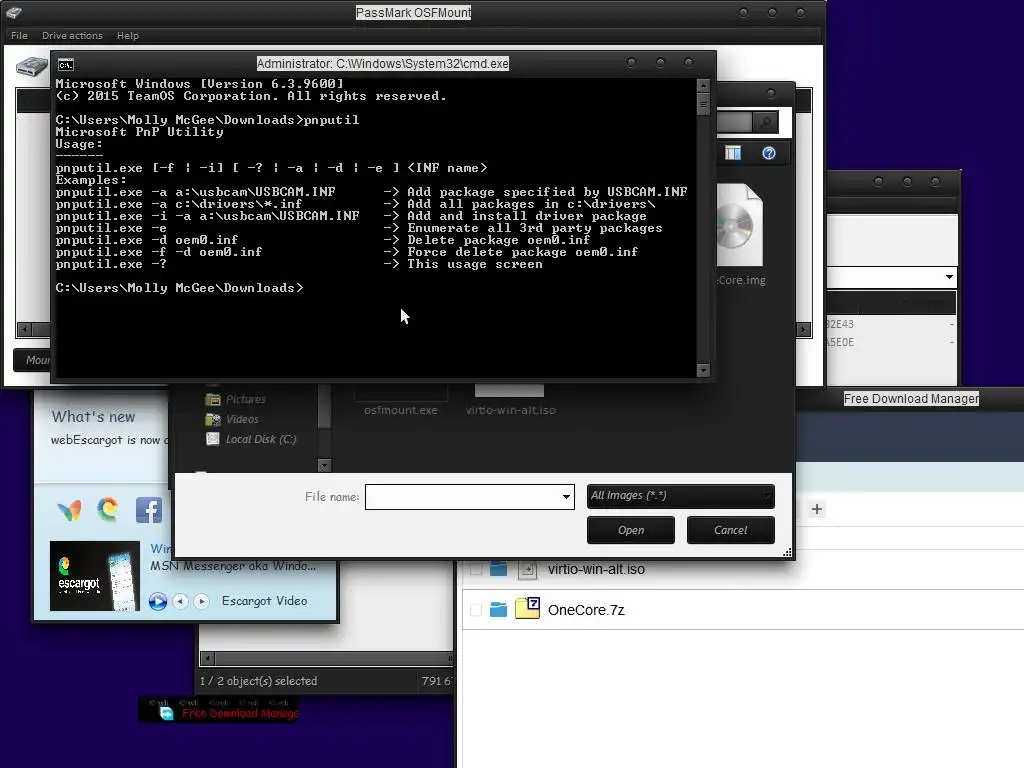The height and width of the screenshot is (768, 1024).
Task: Click the search magnifier button in file dialog
Action: click(765, 121)
